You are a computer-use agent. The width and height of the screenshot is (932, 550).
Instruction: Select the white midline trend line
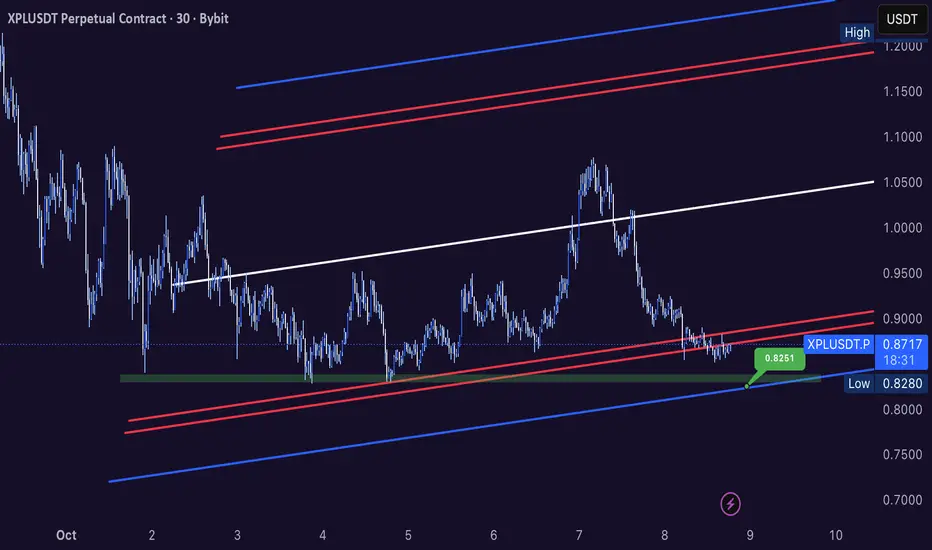(523, 233)
